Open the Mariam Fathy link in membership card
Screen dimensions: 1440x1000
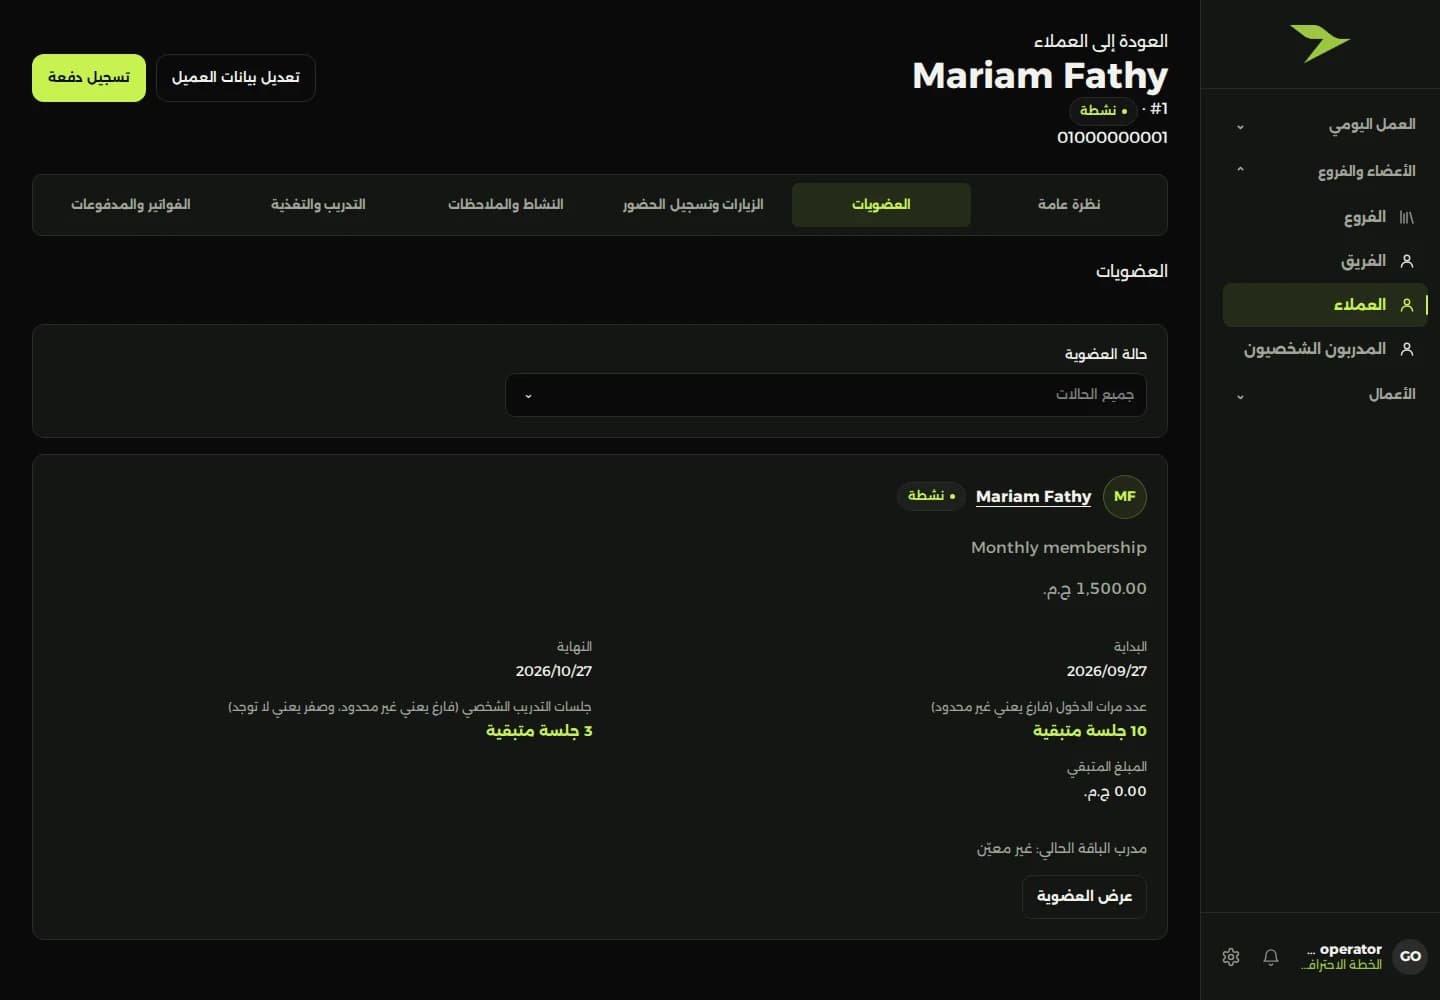(x=1033, y=497)
